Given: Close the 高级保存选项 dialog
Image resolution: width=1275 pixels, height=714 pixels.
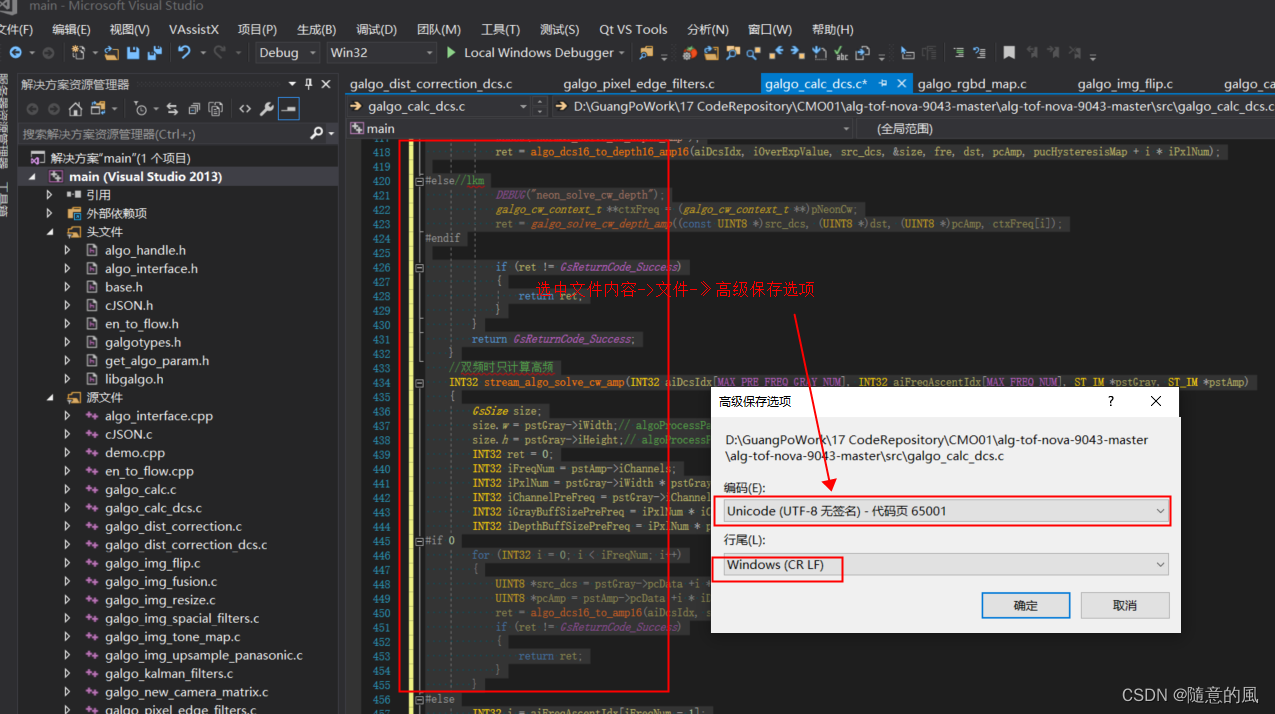Looking at the screenshot, I should click(1156, 401).
